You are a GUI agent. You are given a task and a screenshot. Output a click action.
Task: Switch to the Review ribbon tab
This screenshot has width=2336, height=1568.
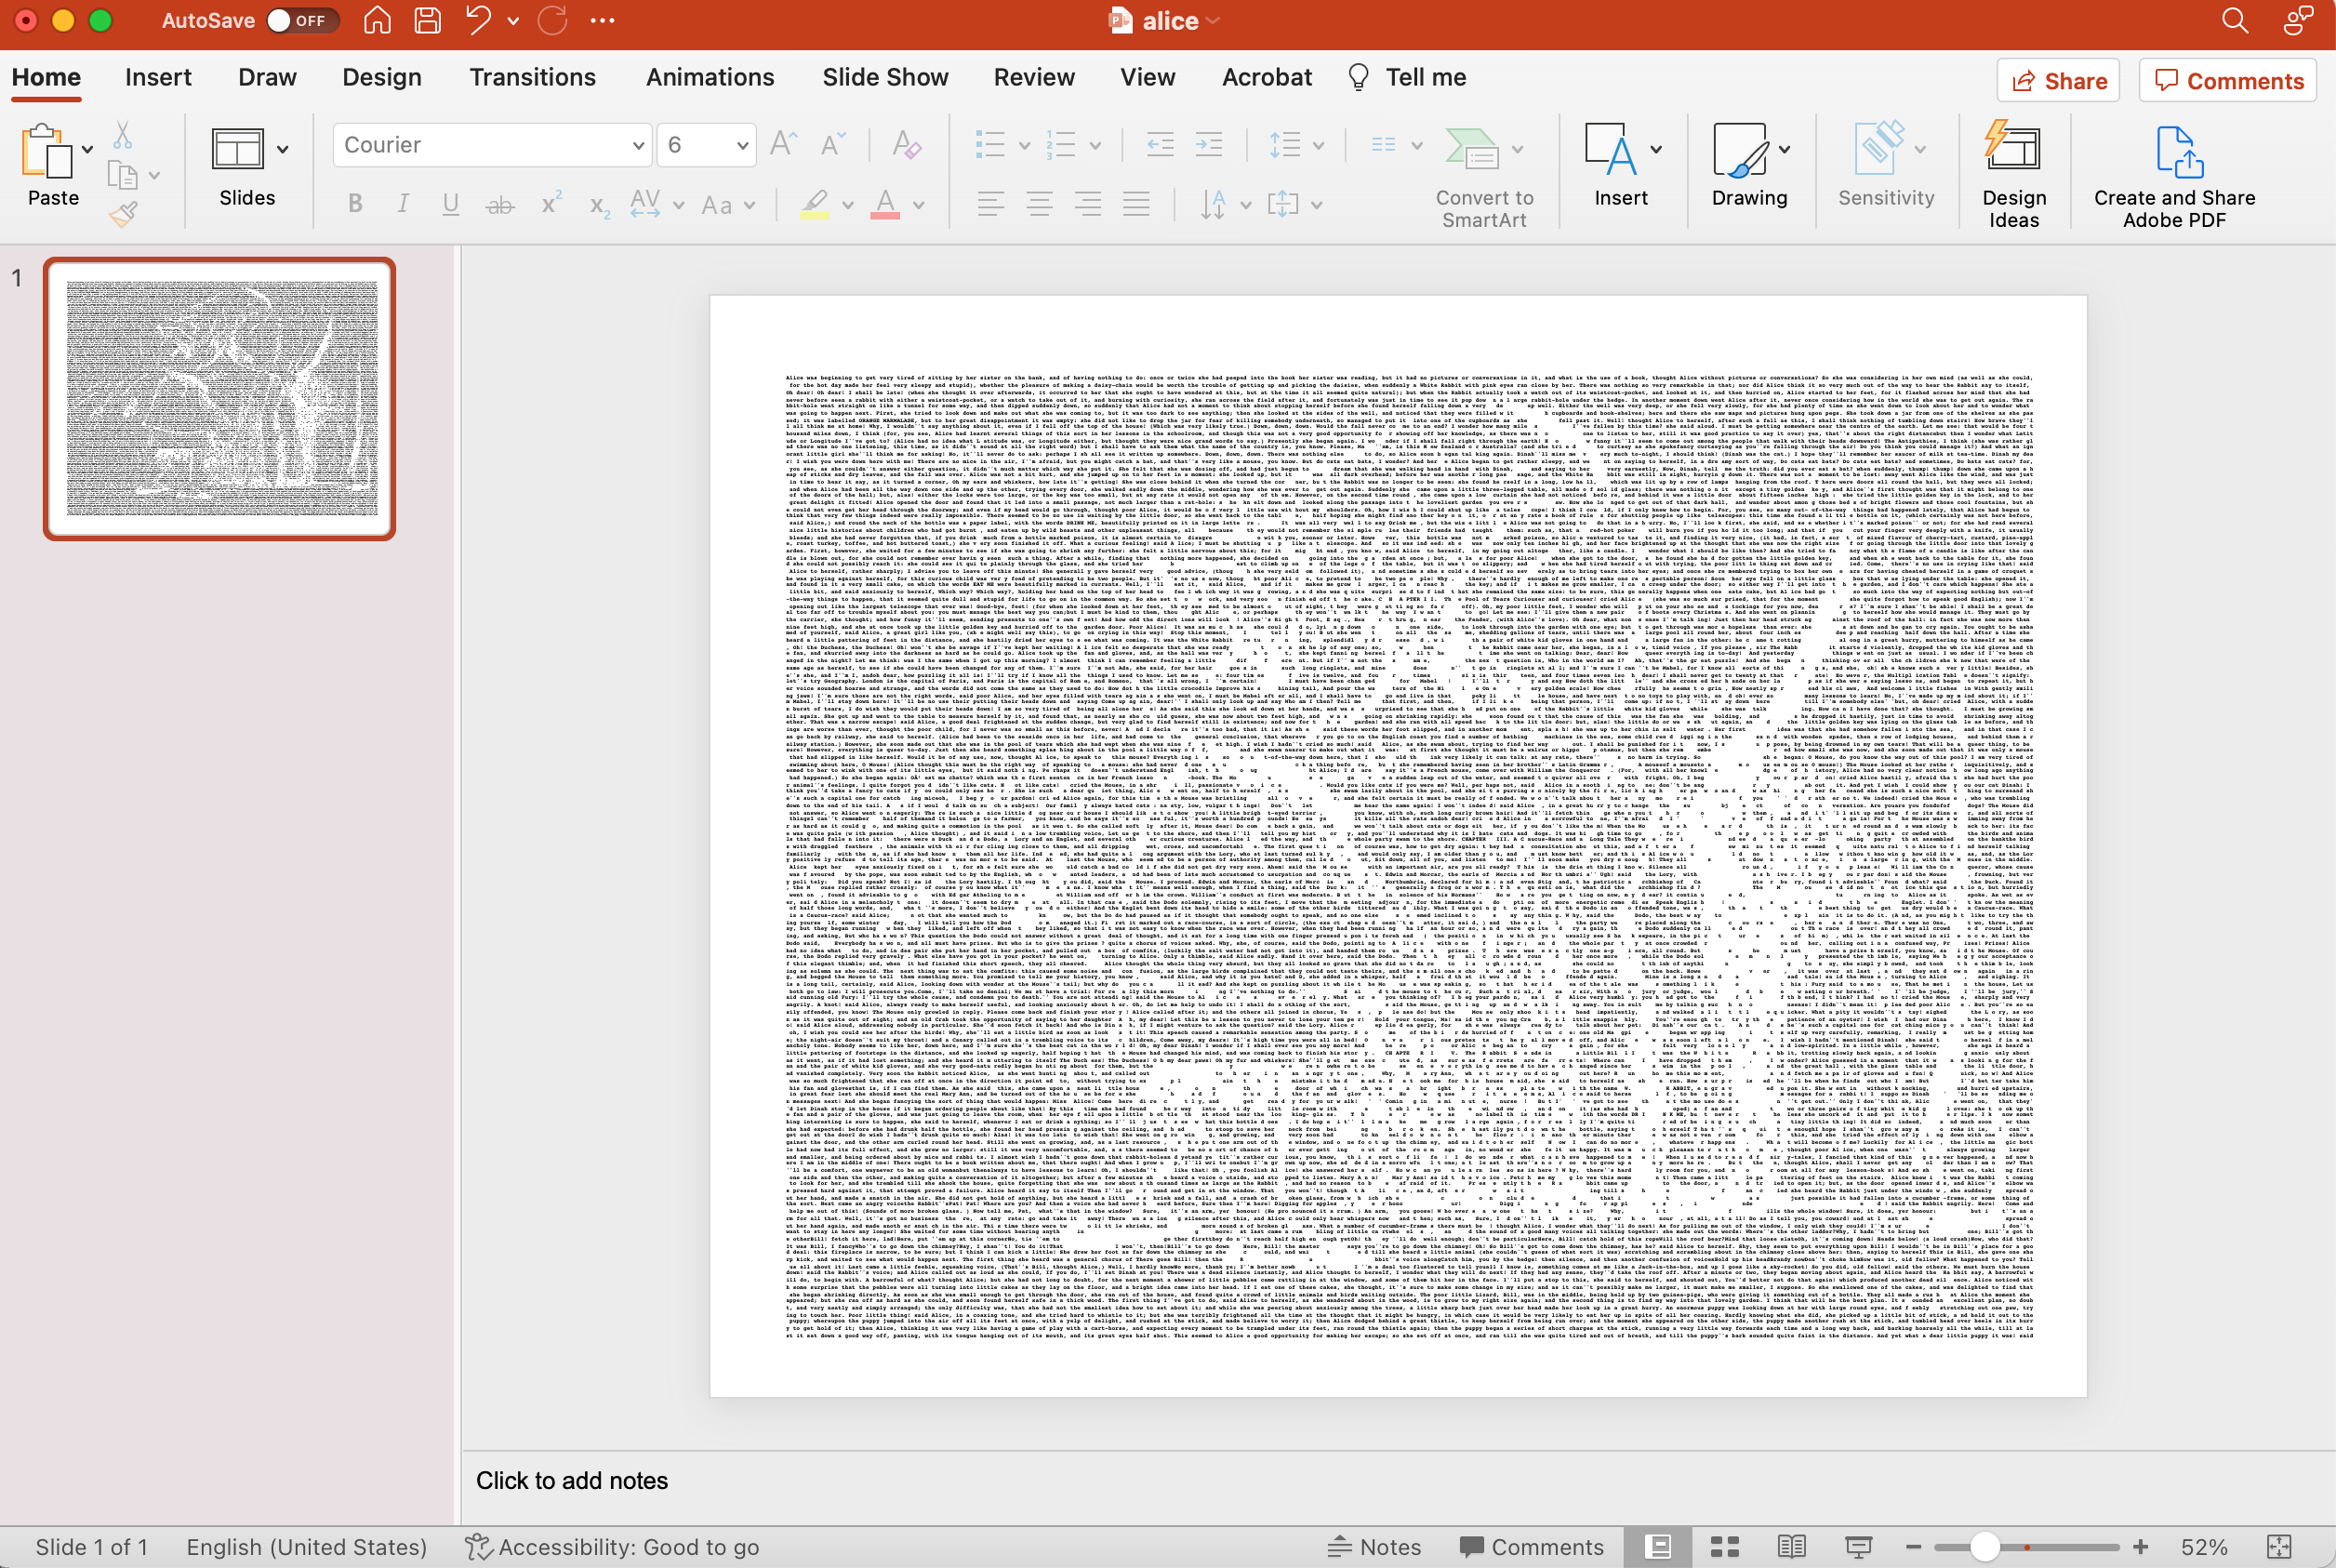coord(1032,77)
